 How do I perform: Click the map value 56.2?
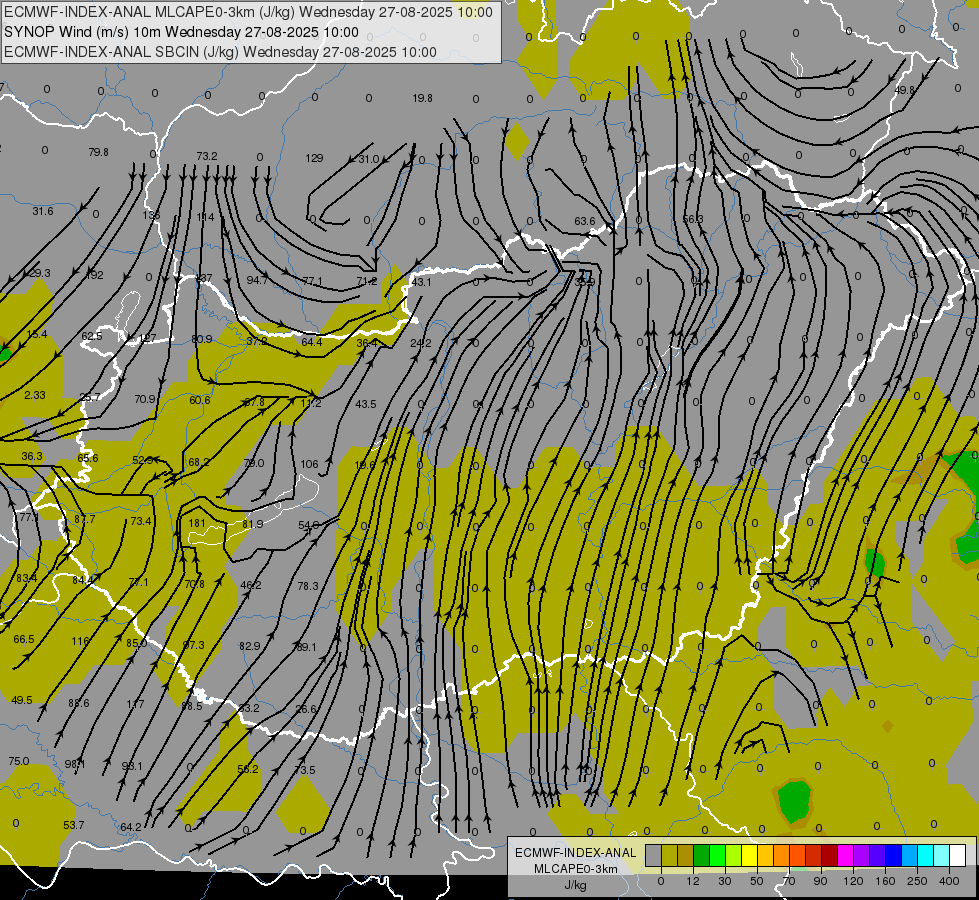[x=248, y=769]
